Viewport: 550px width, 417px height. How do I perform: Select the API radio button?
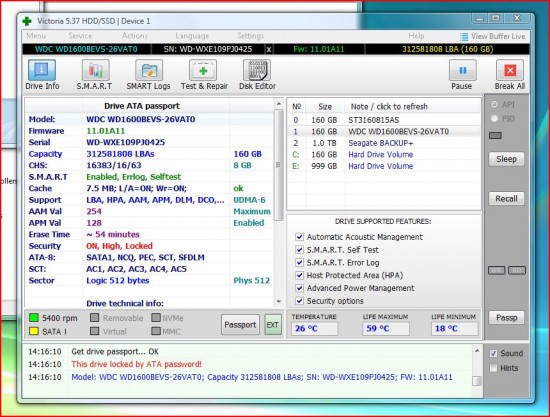click(494, 104)
